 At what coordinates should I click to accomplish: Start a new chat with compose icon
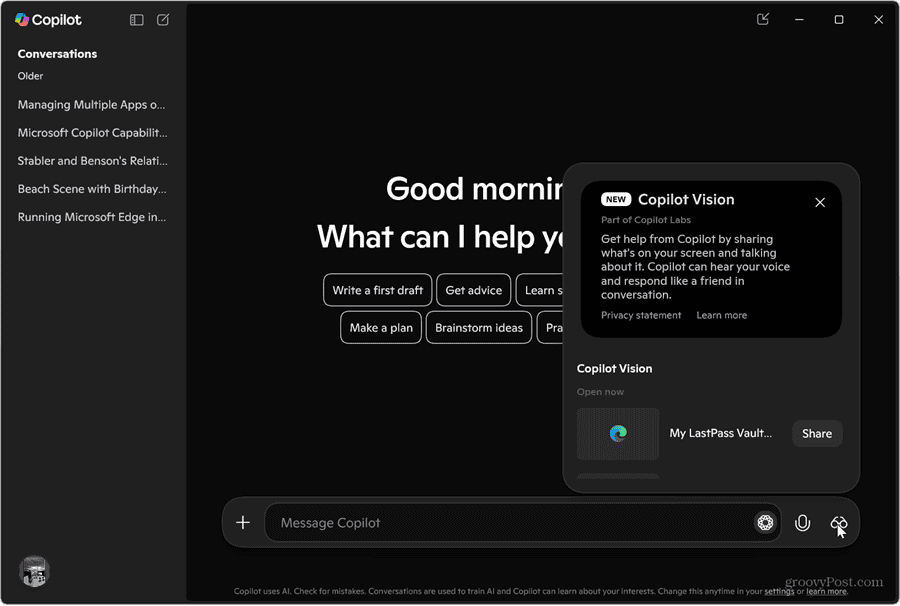pyautogui.click(x=163, y=20)
